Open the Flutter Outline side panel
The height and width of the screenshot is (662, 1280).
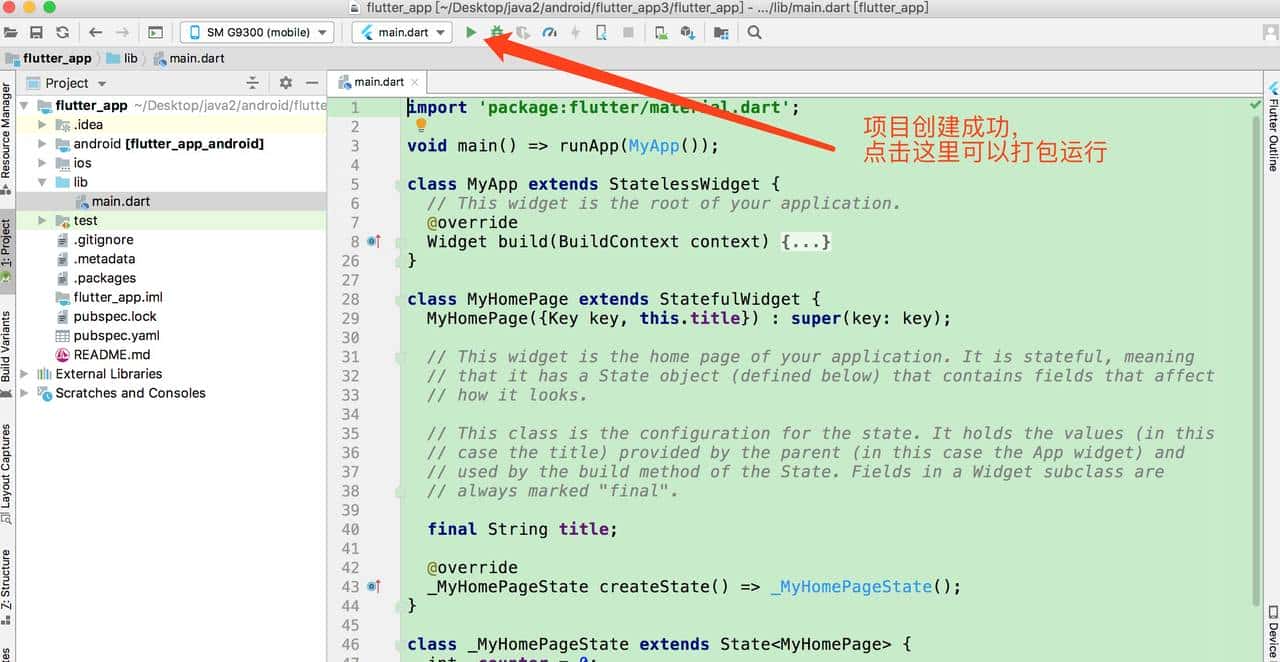[1272, 134]
